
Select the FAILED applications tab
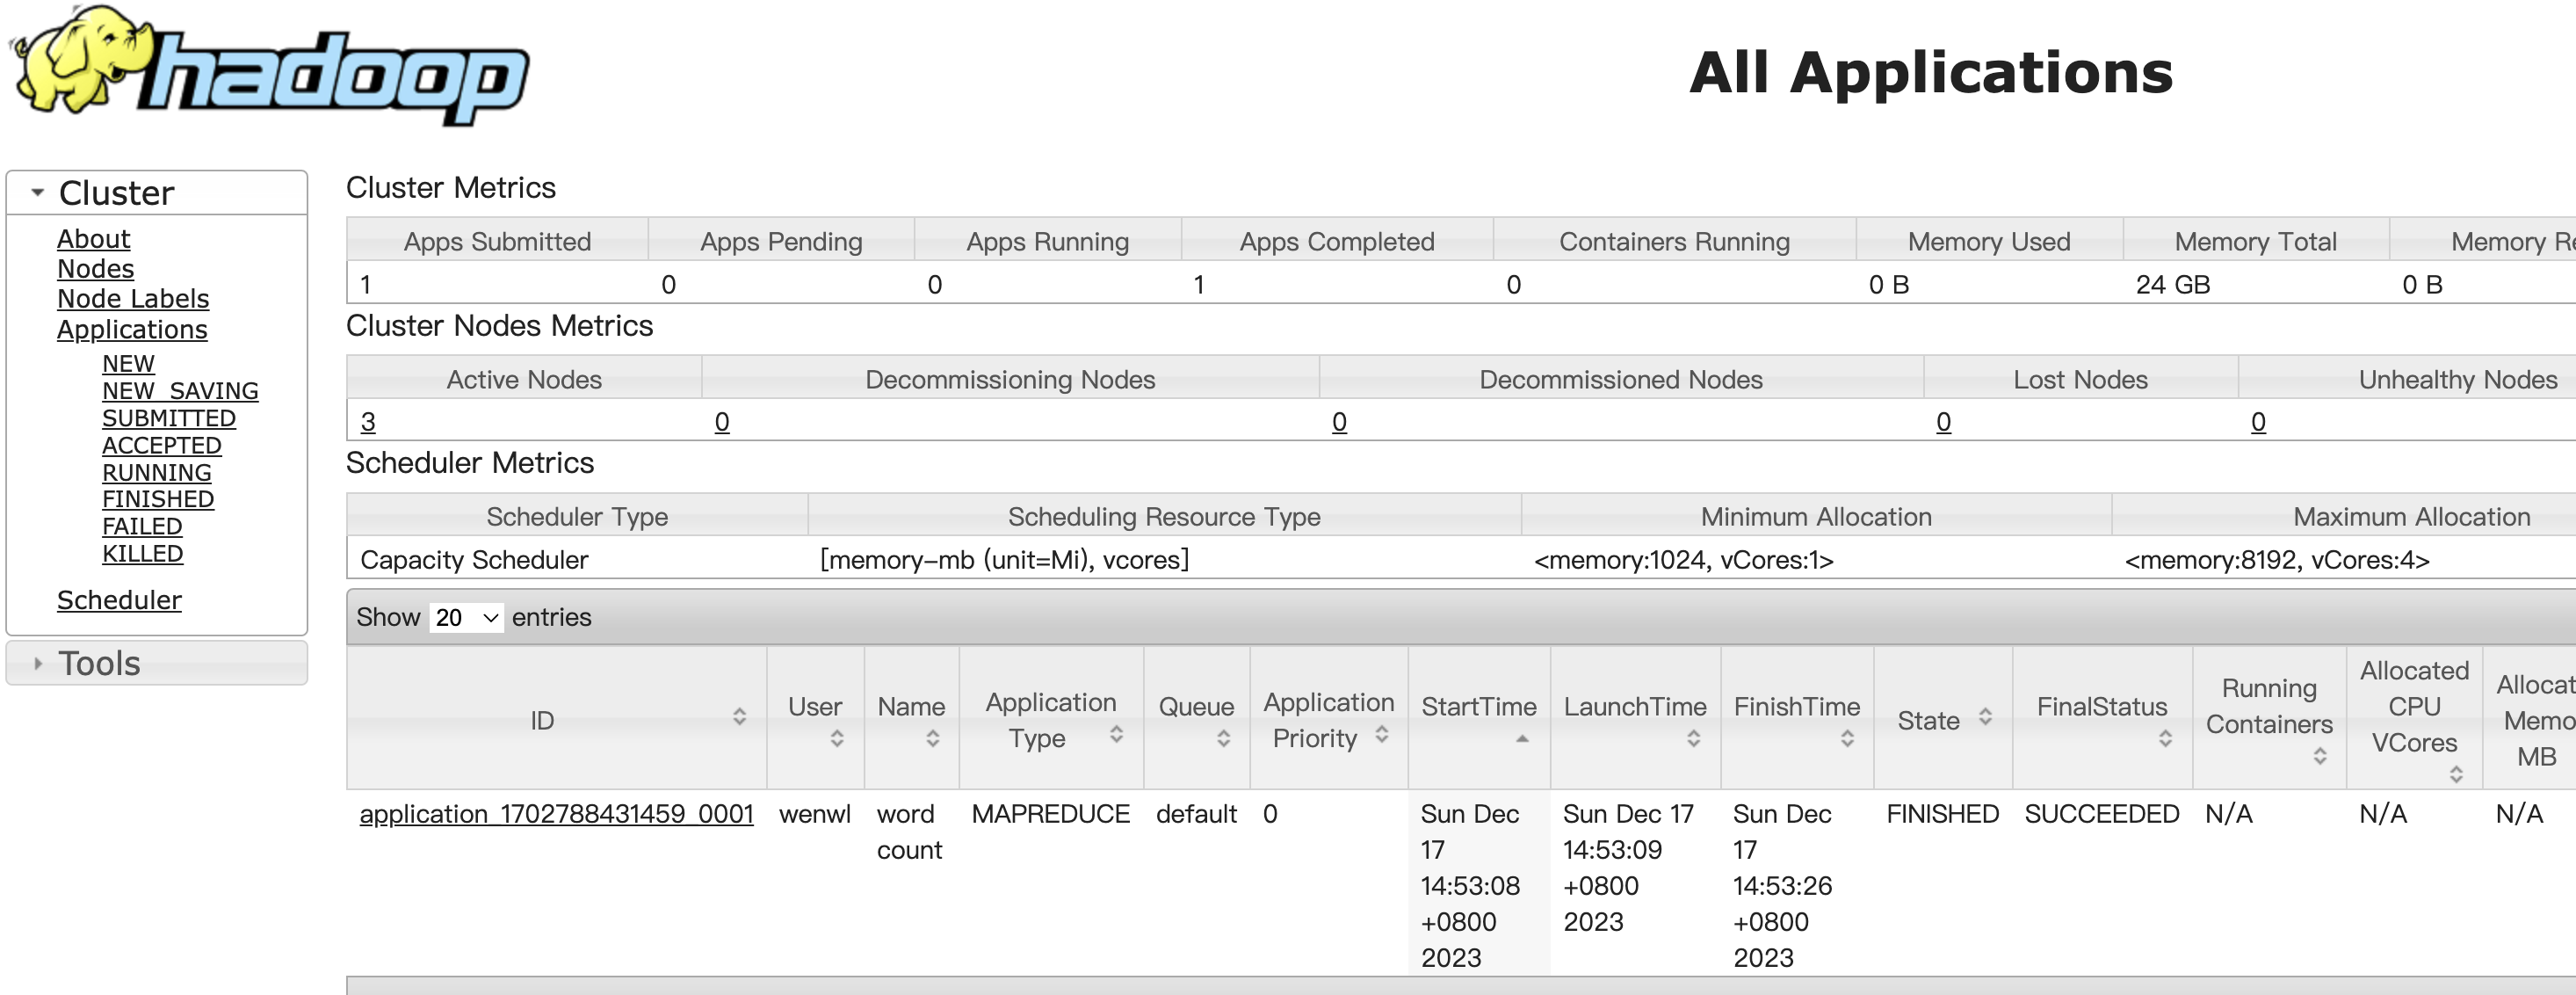(140, 525)
